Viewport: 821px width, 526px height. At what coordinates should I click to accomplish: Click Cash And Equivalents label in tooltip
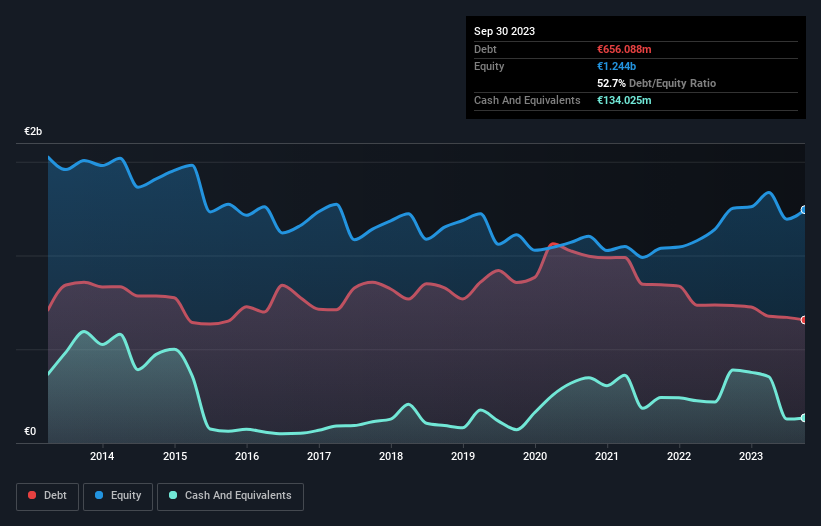pos(527,100)
